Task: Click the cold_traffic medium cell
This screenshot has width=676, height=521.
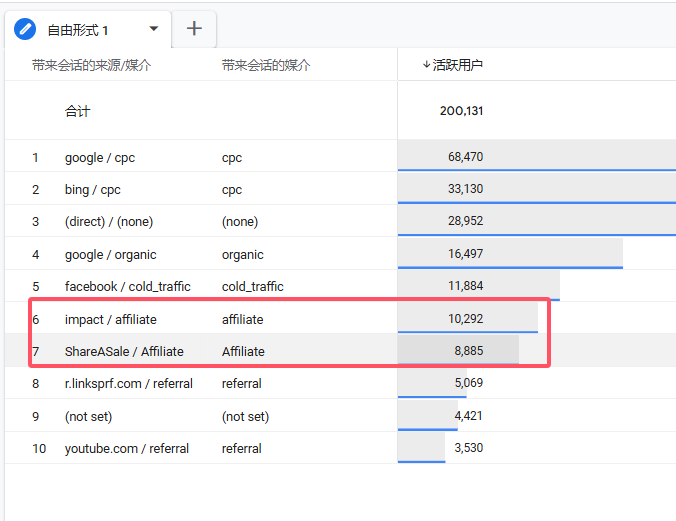Action: click(x=253, y=286)
